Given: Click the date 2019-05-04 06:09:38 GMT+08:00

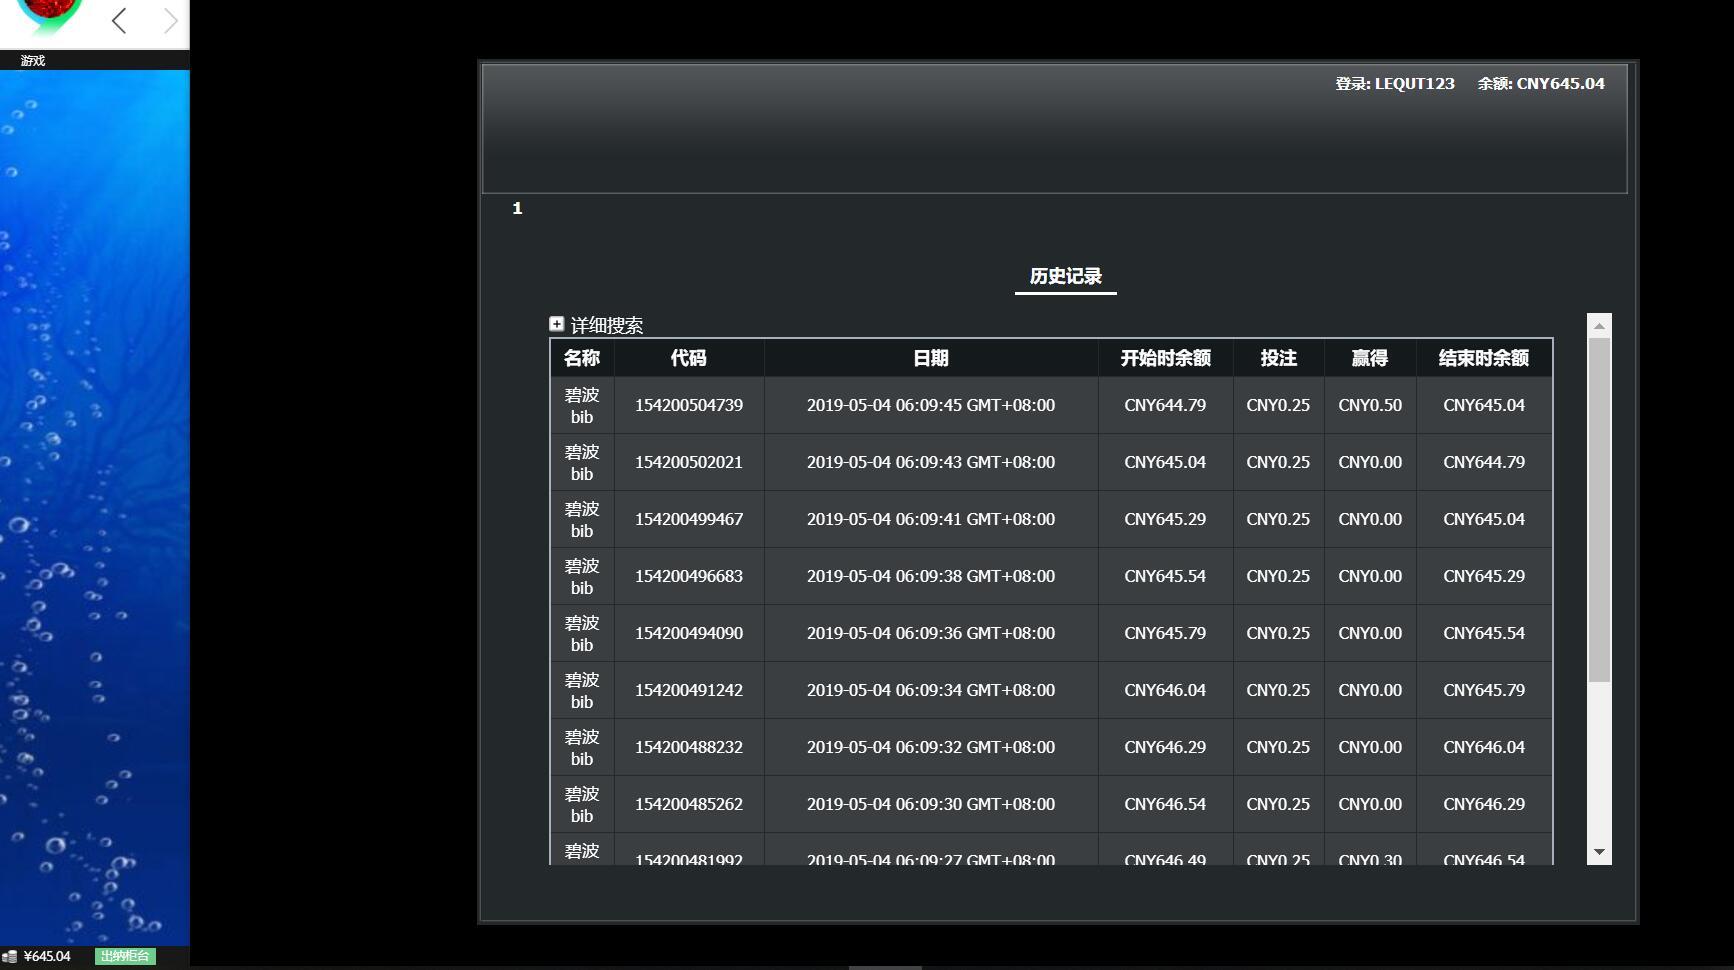Looking at the screenshot, I should pyautogui.click(x=931, y=576).
